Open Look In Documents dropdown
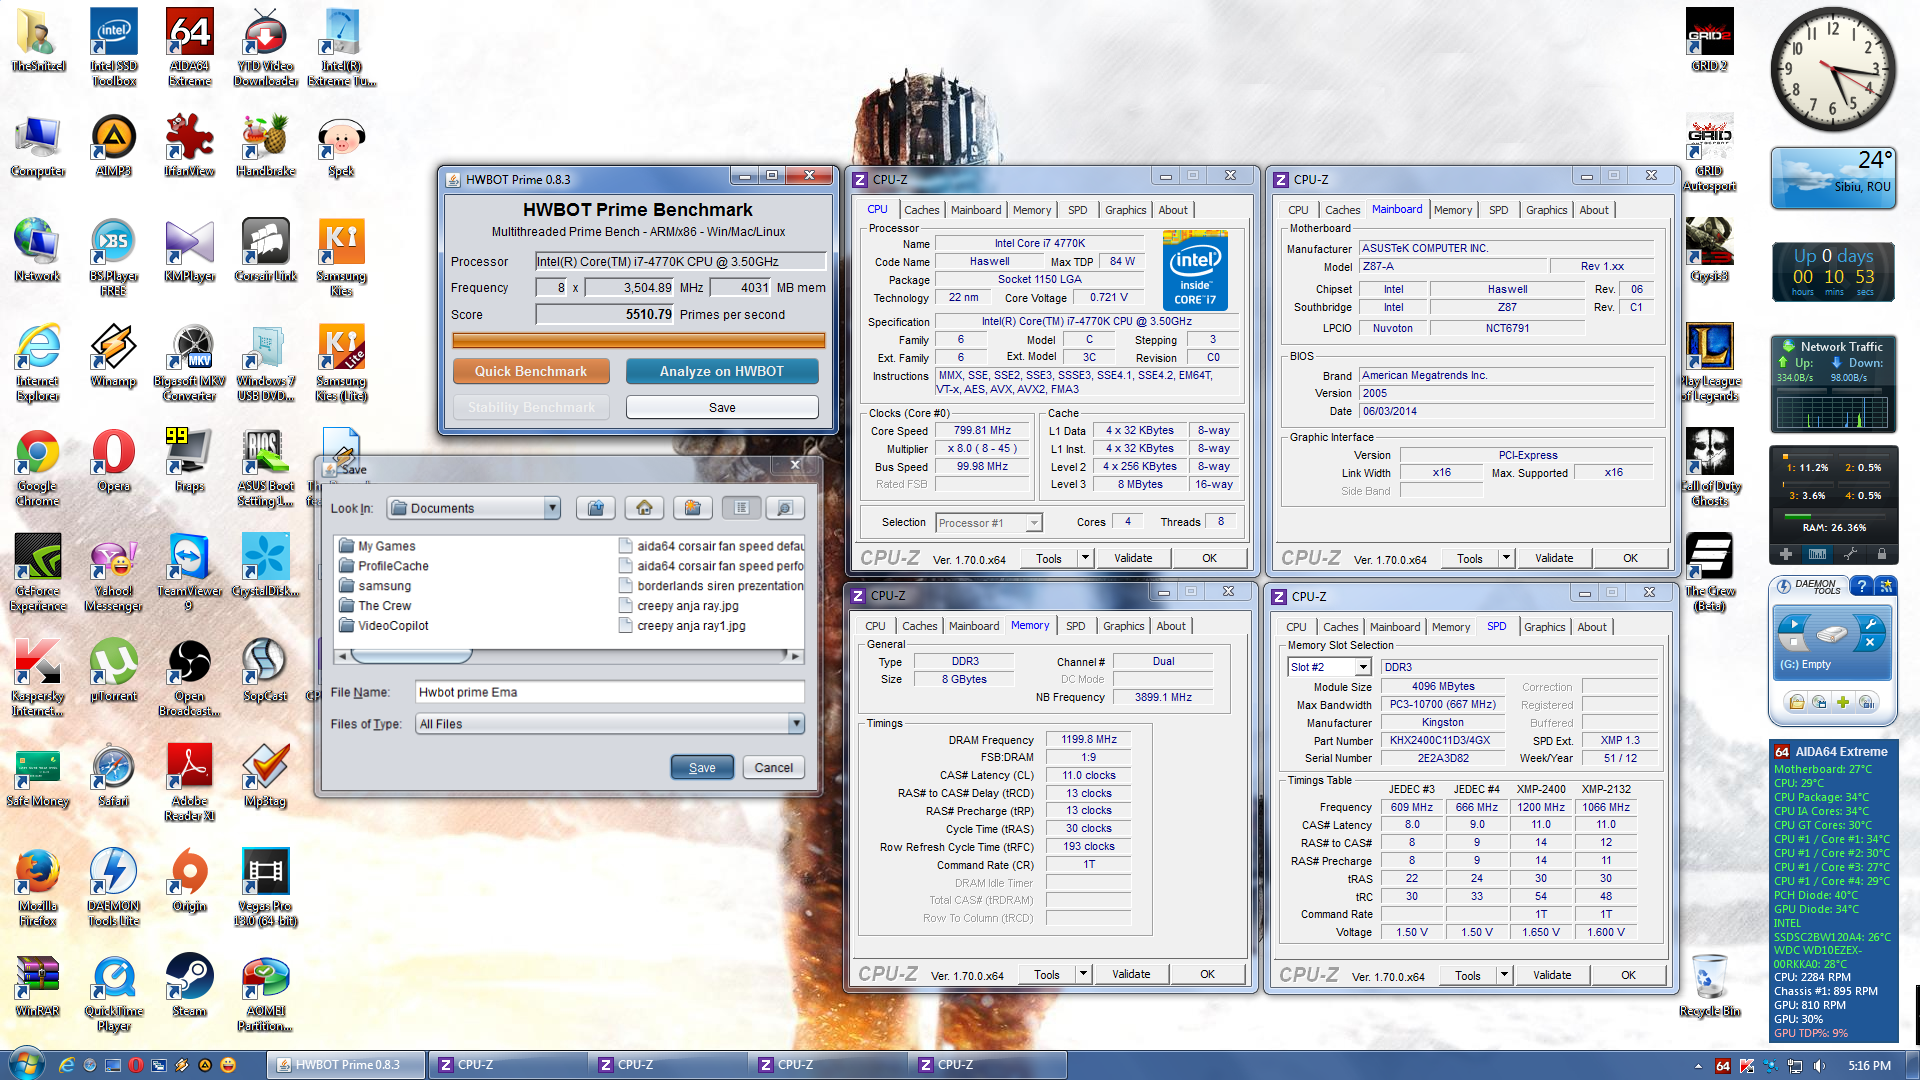 552,508
